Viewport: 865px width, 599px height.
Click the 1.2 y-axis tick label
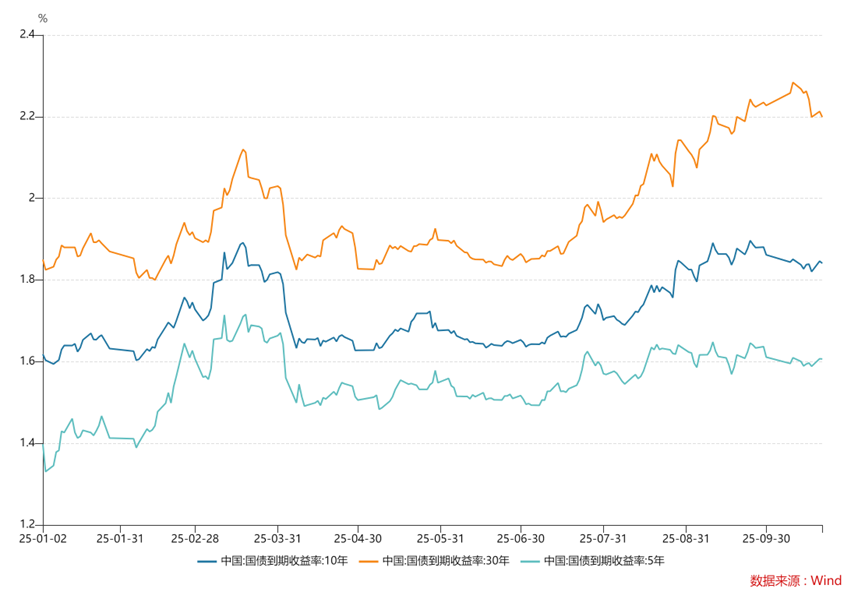click(x=27, y=524)
